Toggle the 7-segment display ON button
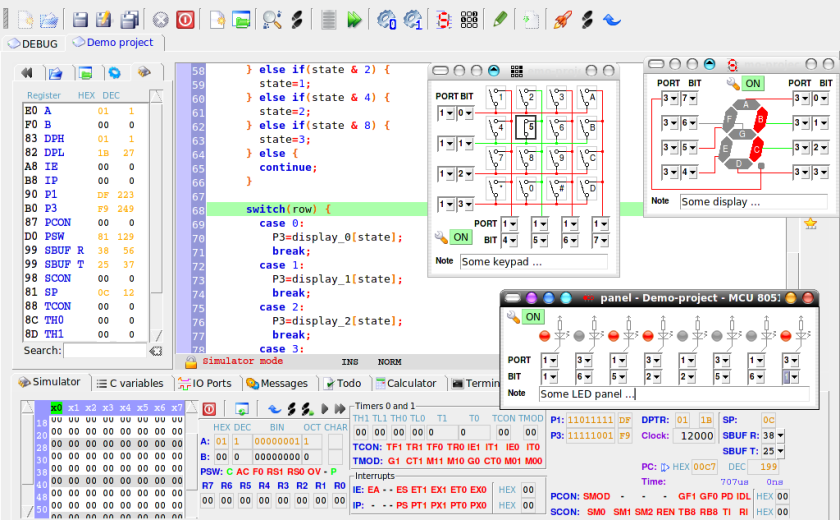The image size is (840, 520). pyautogui.click(x=752, y=84)
